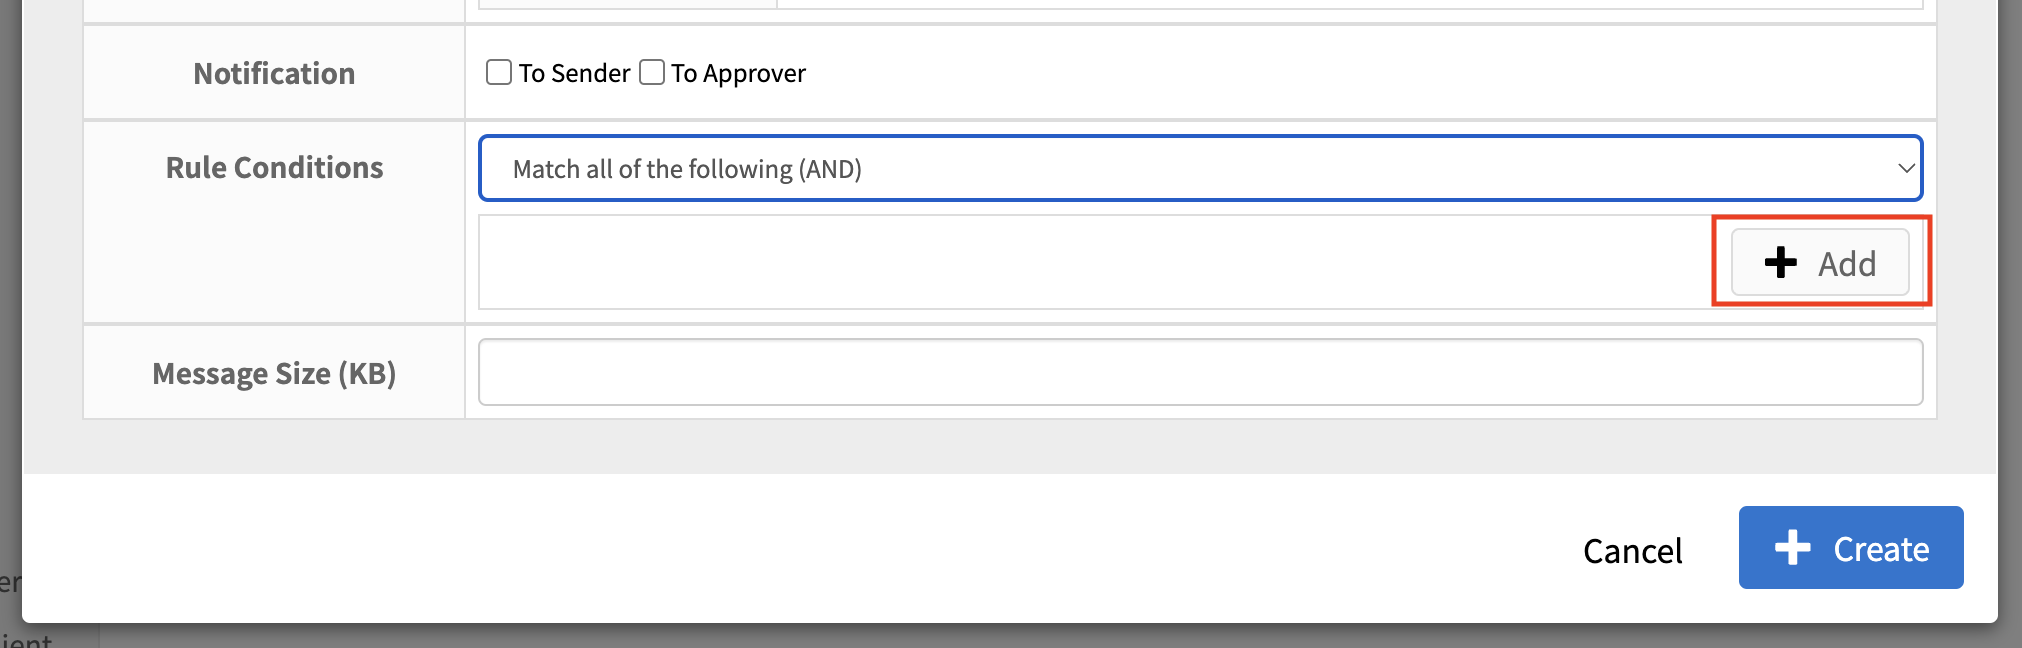
Task: Click the partially visible field above Notification
Action: click(x=1200, y=4)
